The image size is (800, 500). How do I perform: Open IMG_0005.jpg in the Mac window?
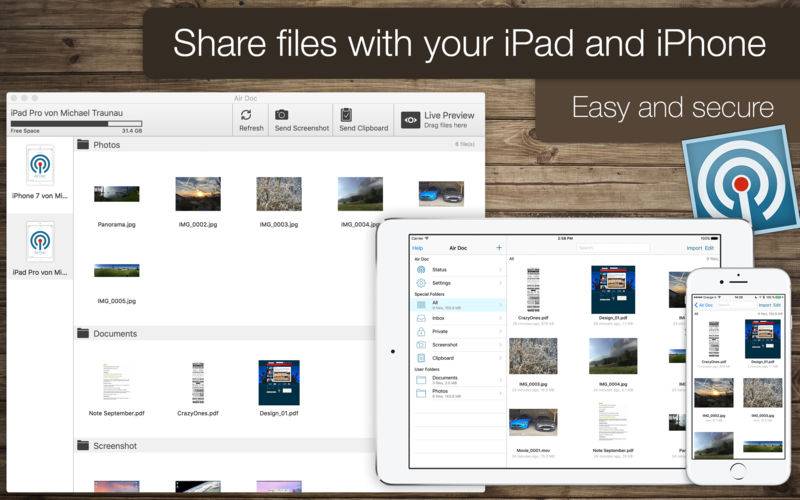pos(116,270)
